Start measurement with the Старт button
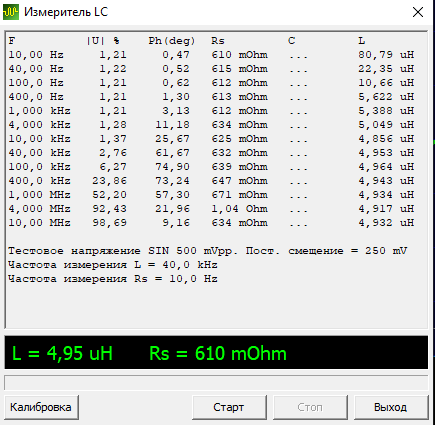The width and height of the screenshot is (435, 425). (229, 407)
